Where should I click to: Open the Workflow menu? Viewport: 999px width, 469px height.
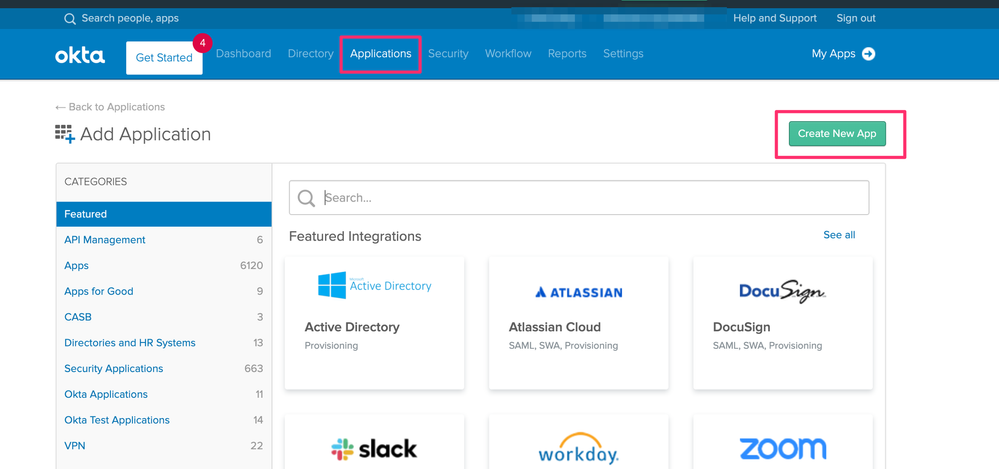point(508,54)
